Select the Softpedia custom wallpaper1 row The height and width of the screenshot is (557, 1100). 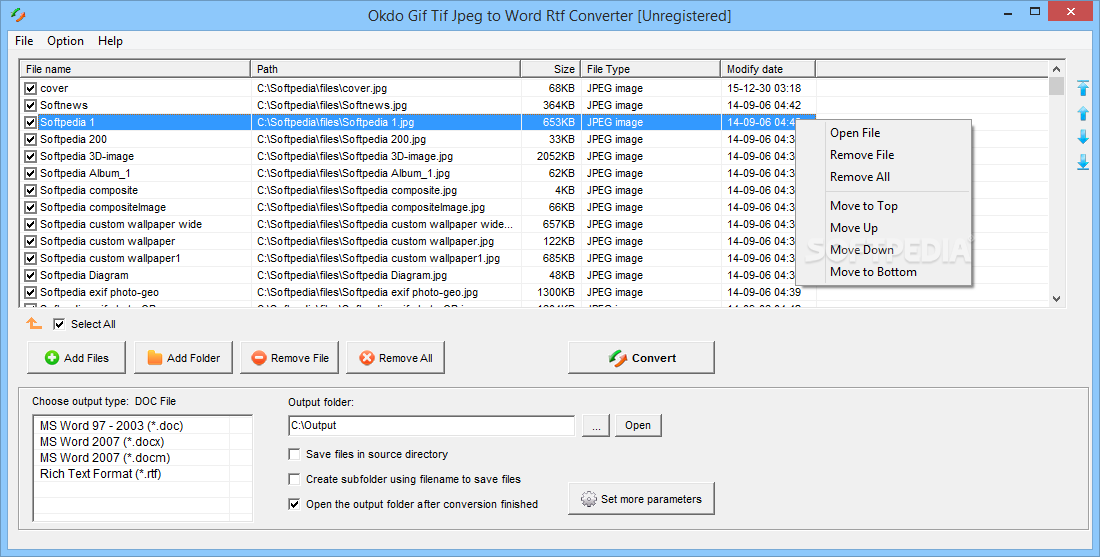(x=417, y=258)
